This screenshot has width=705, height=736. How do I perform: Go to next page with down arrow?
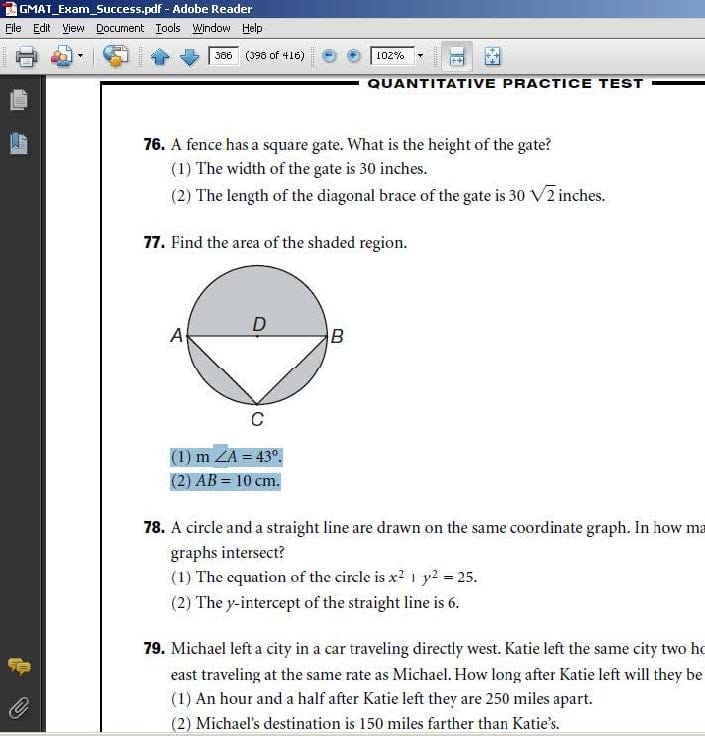tap(190, 56)
